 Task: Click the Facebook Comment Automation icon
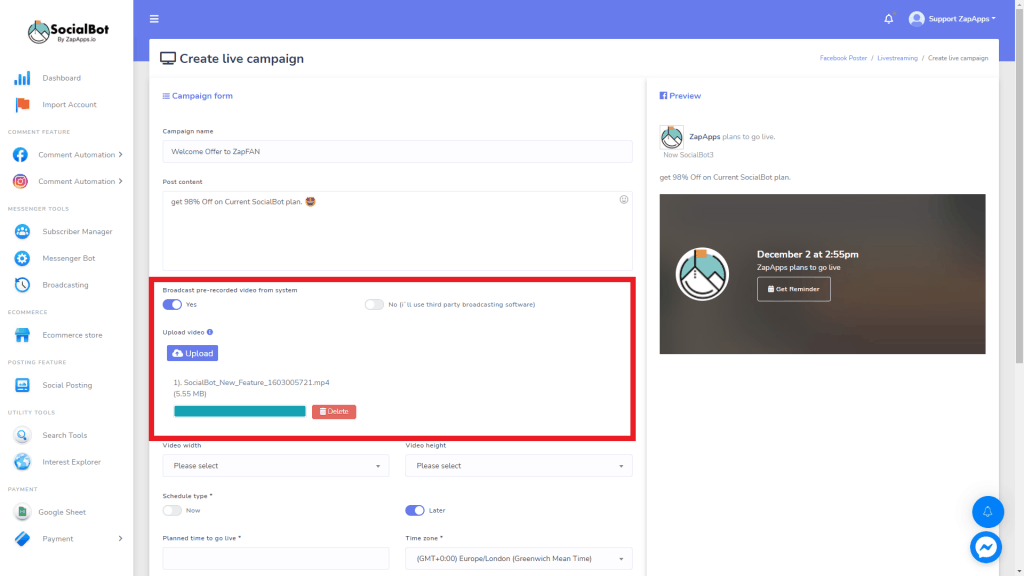coord(20,155)
